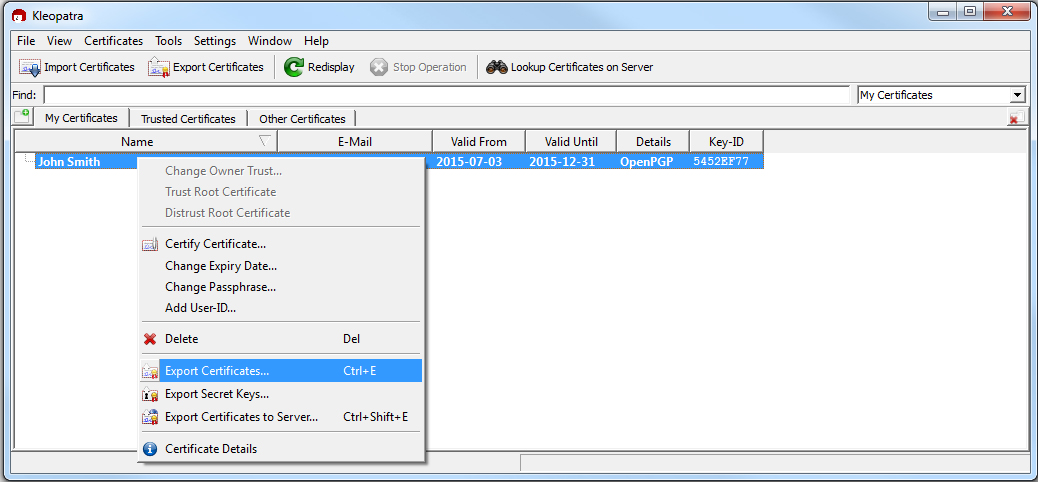Open the Settings menu
This screenshot has width=1038, height=482.
(214, 41)
